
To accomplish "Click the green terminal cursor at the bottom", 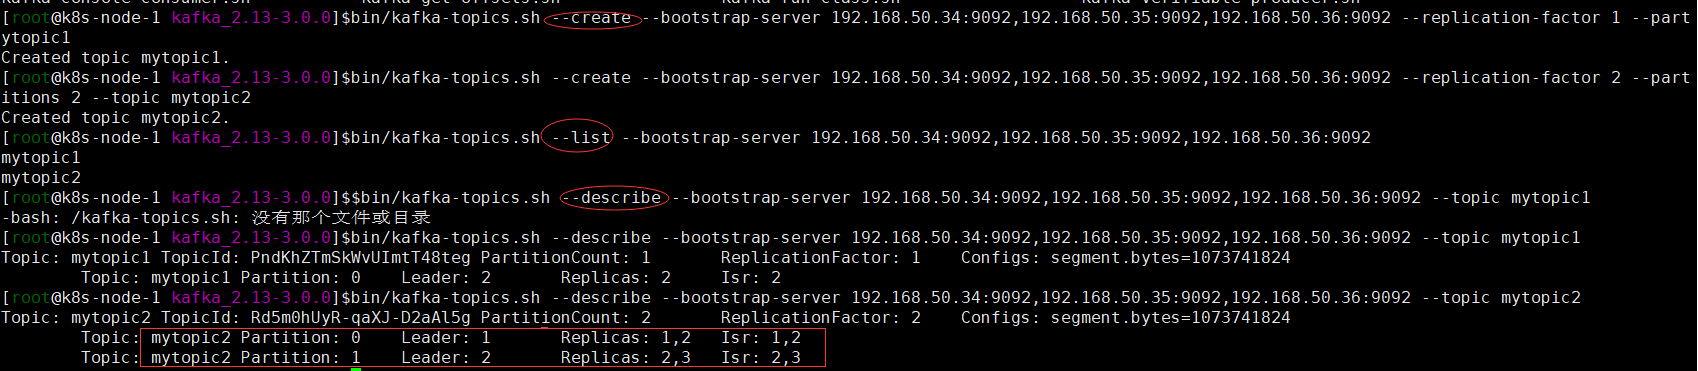I will point(356,369).
